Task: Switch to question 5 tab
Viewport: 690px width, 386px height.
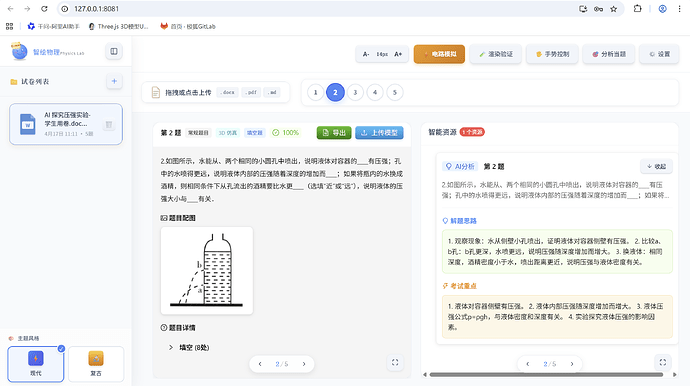Action: (394, 92)
